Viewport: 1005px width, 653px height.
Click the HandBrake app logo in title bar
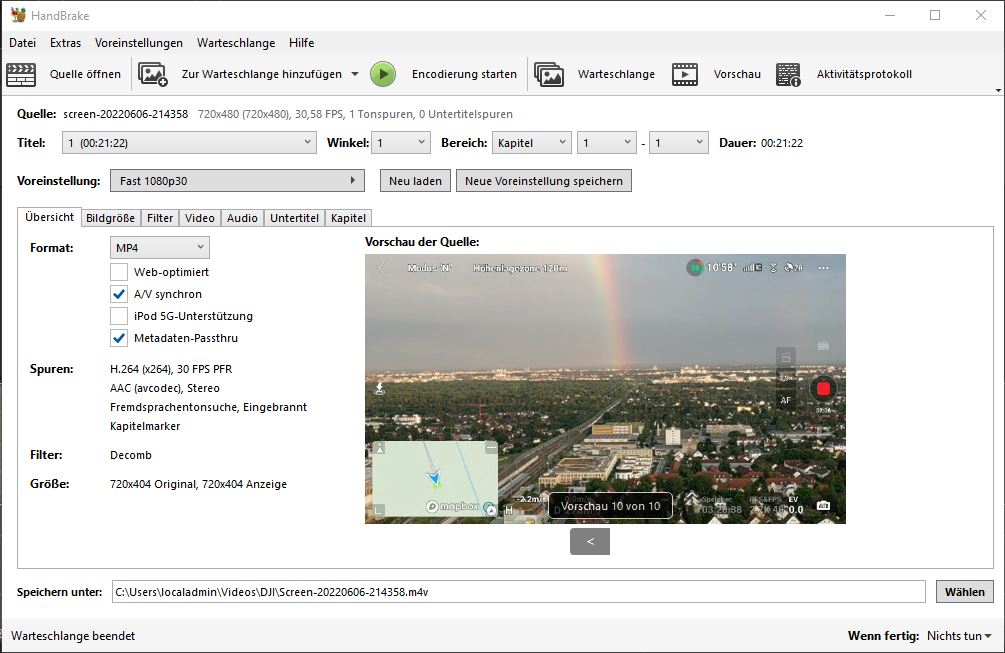pyautogui.click(x=18, y=15)
